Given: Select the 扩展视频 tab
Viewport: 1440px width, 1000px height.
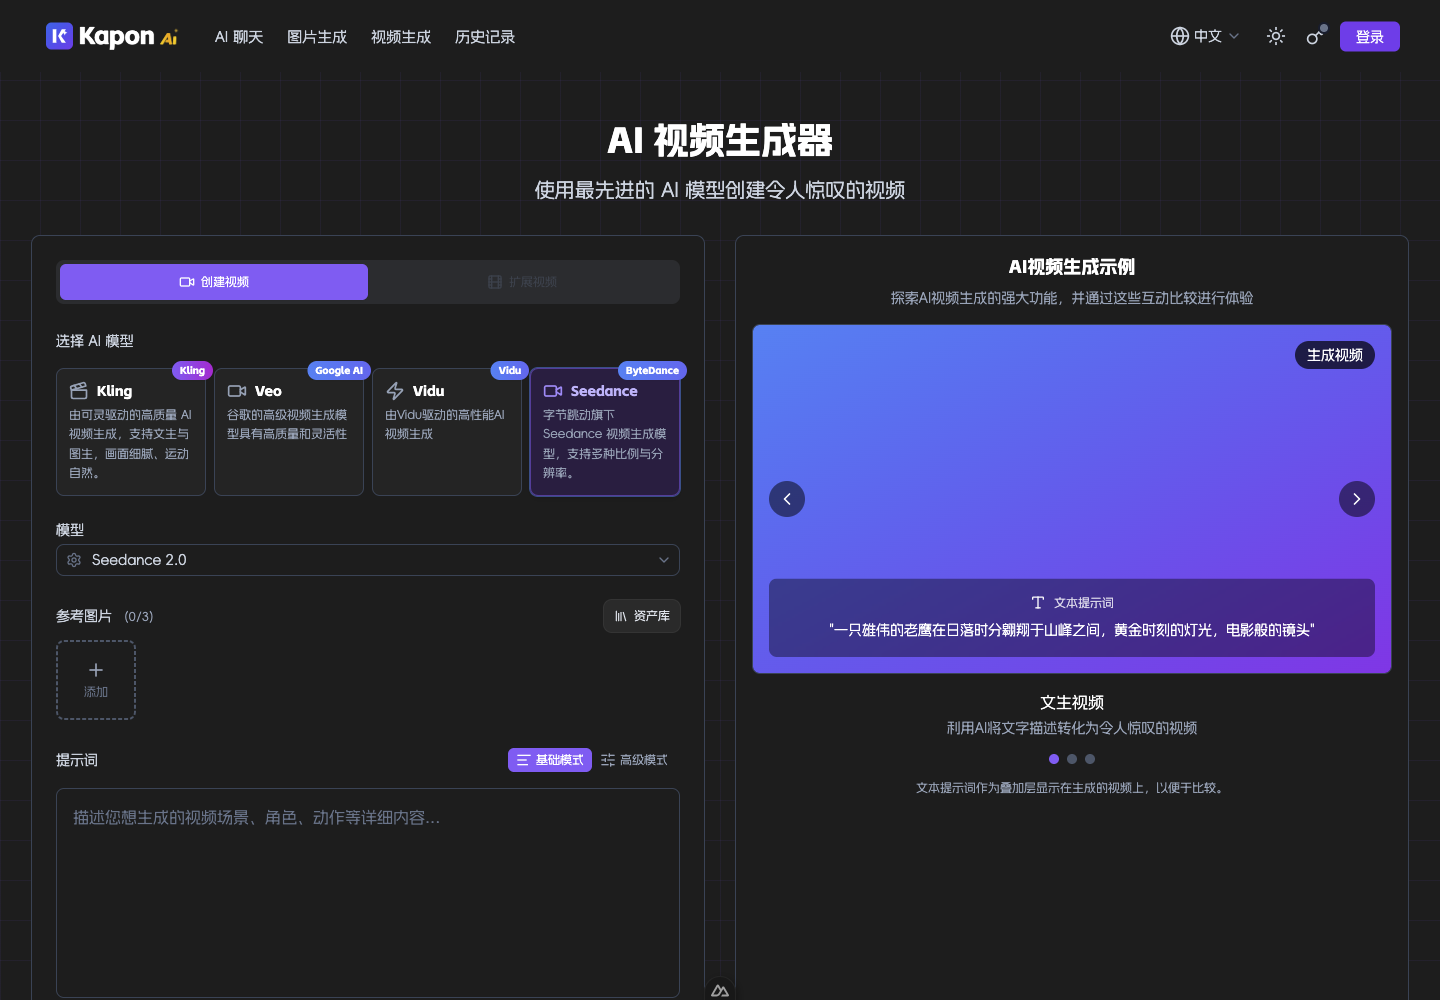Looking at the screenshot, I should (x=523, y=282).
